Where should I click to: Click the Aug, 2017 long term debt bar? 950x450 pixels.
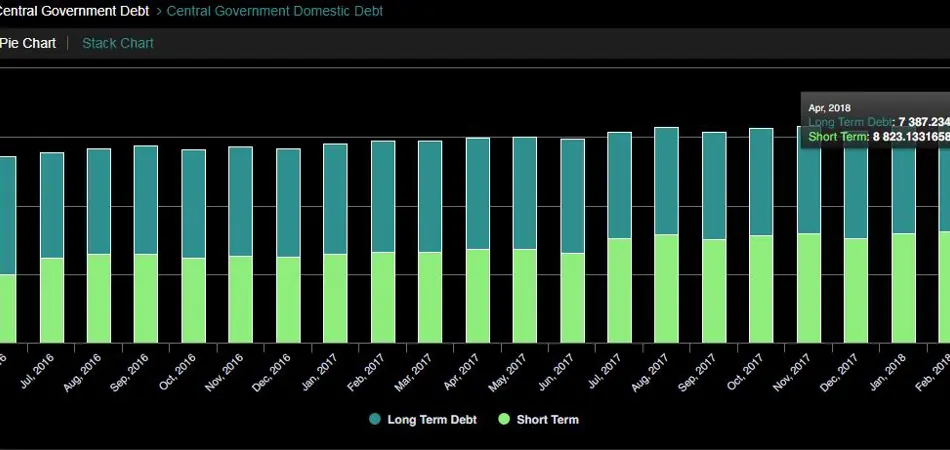tap(667, 180)
